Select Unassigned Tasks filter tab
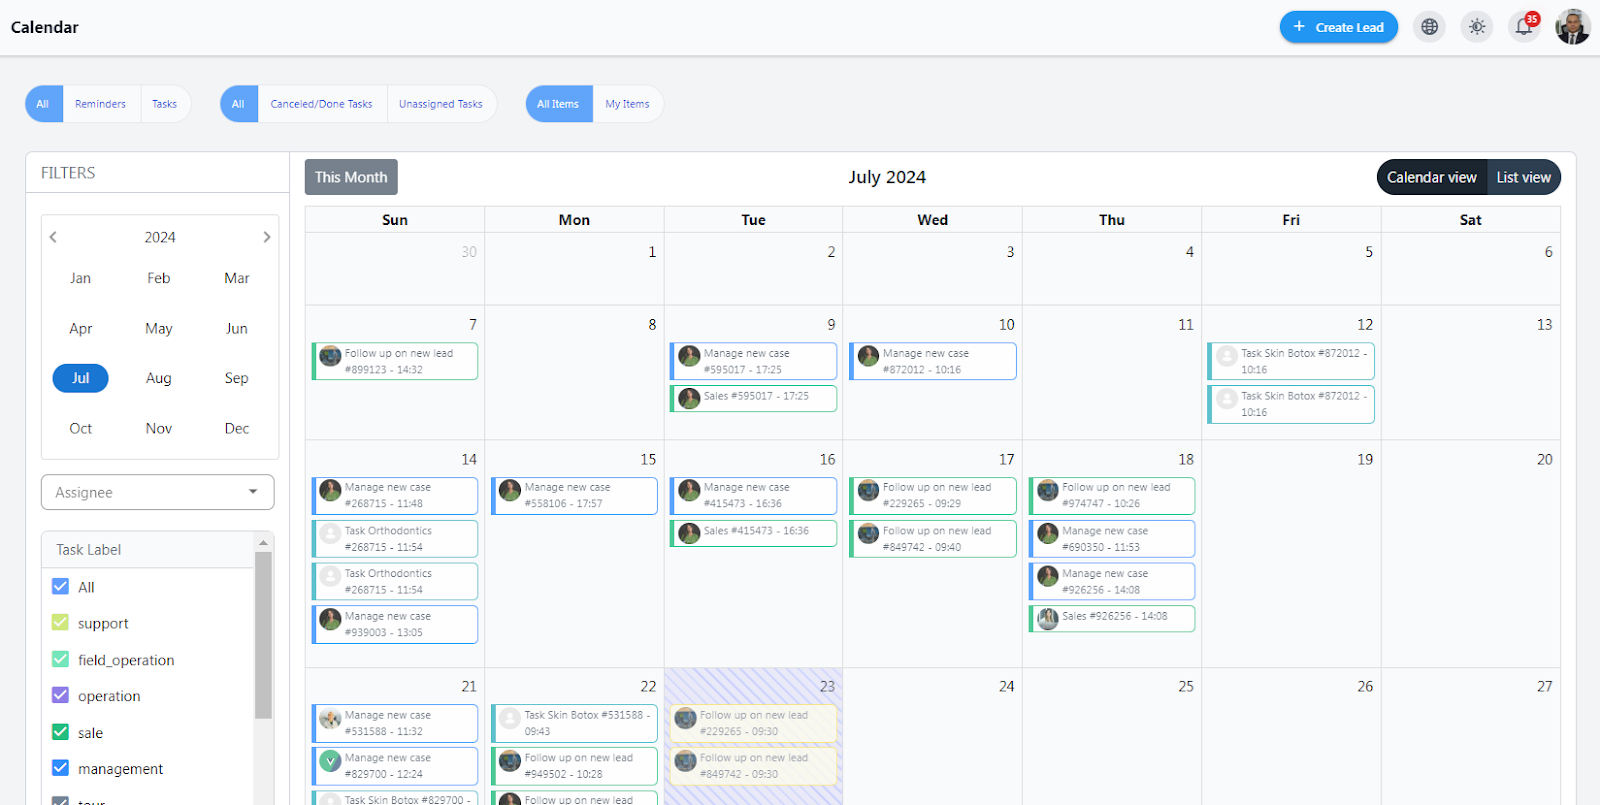 click(440, 104)
